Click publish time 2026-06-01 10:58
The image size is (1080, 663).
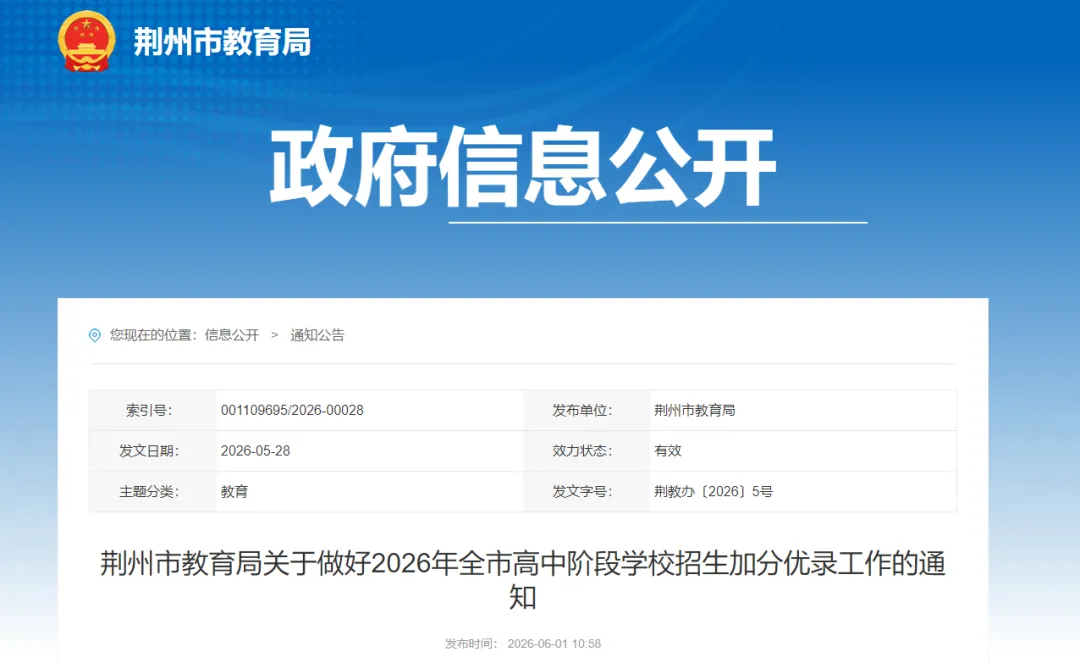tap(554, 644)
